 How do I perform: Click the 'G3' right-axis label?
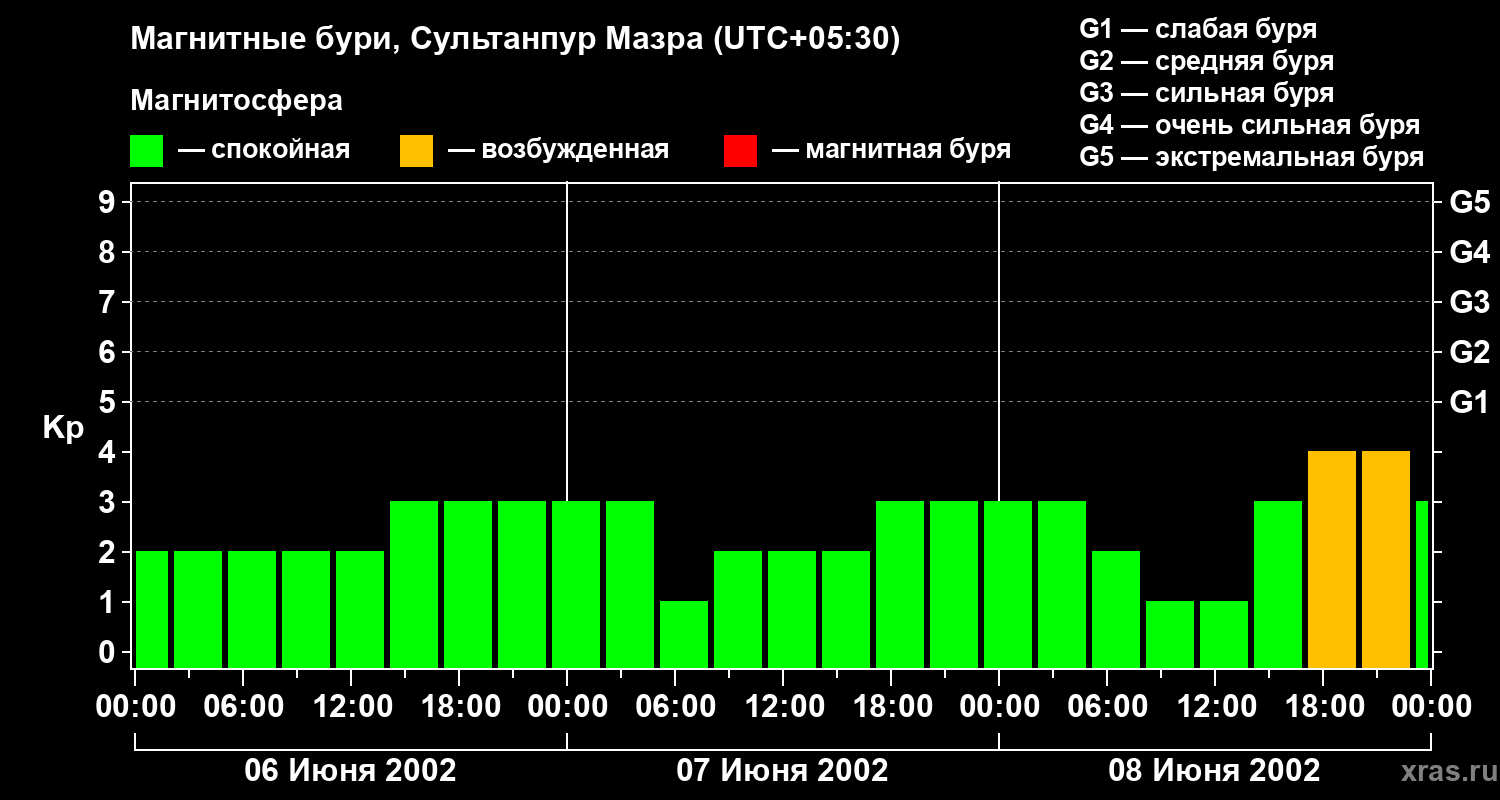click(x=1469, y=302)
